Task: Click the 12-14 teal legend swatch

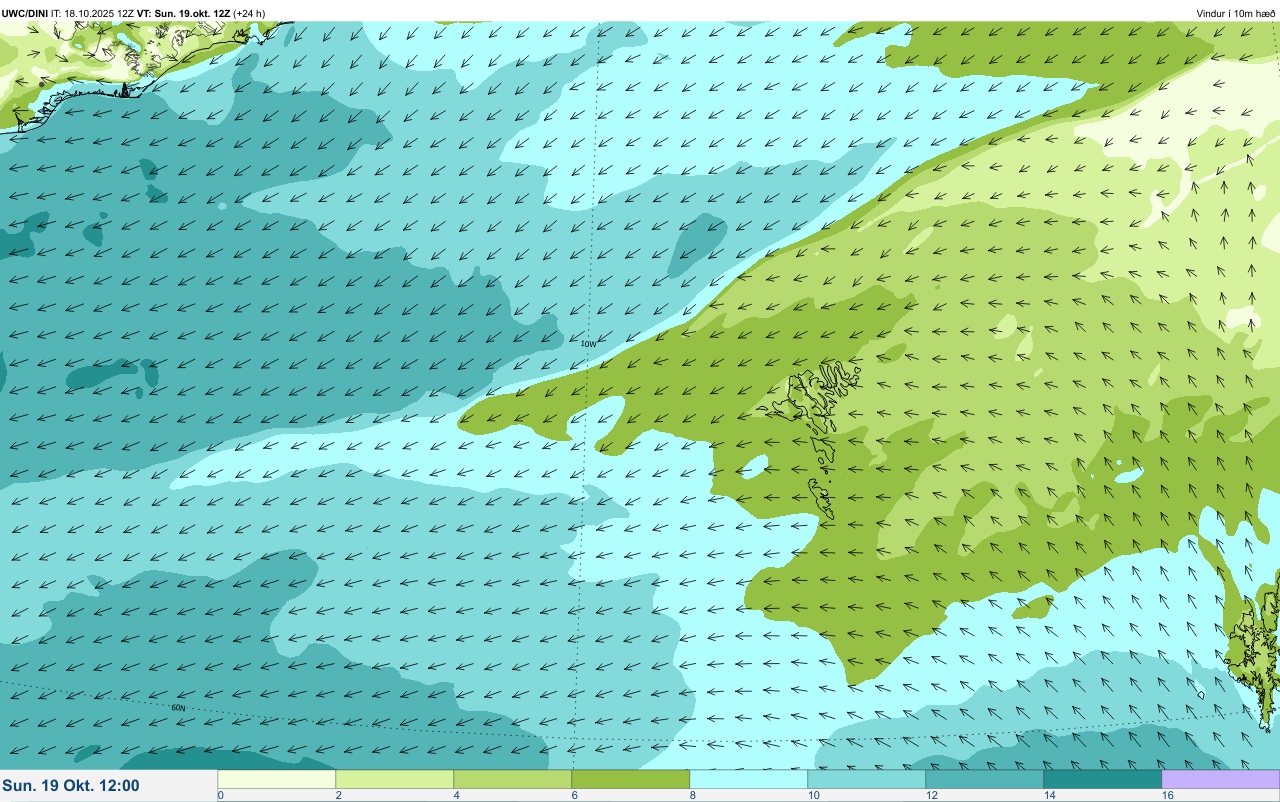Action: pyautogui.click(x=985, y=779)
